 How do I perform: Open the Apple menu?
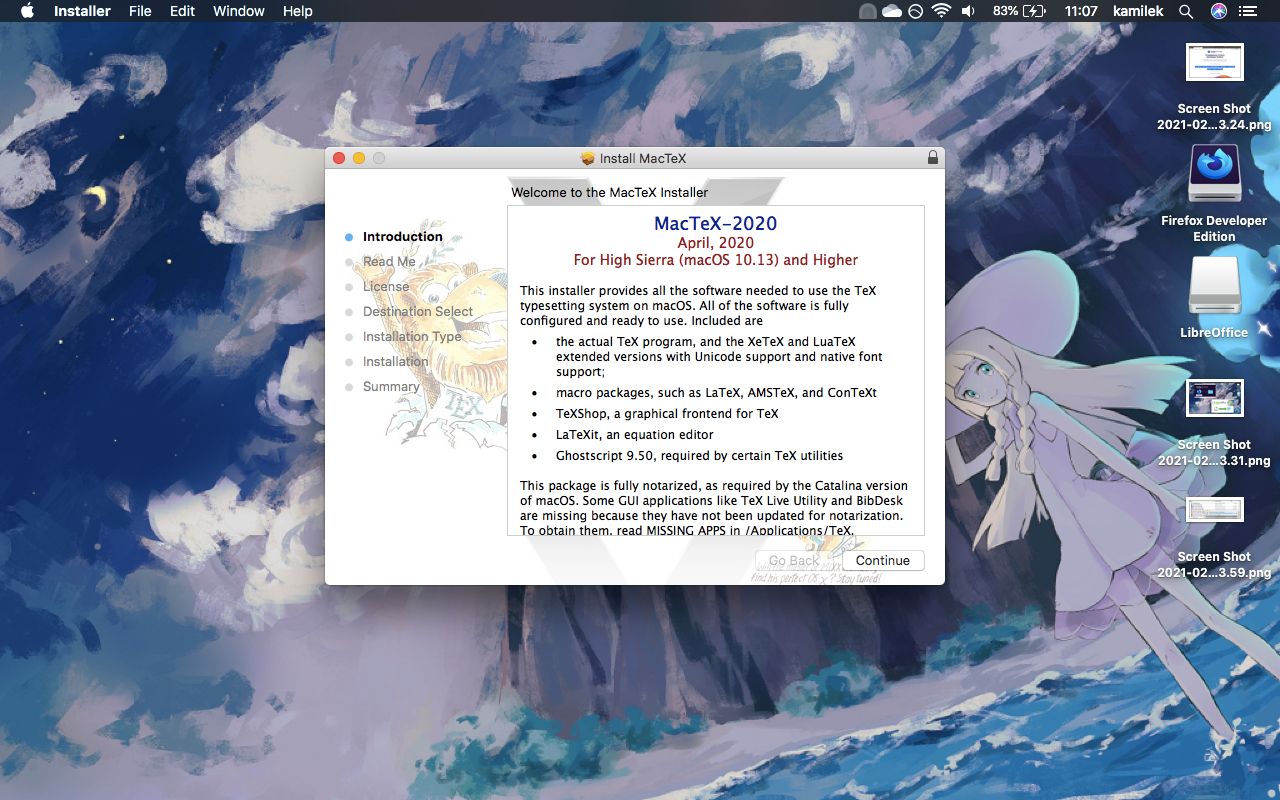27,11
